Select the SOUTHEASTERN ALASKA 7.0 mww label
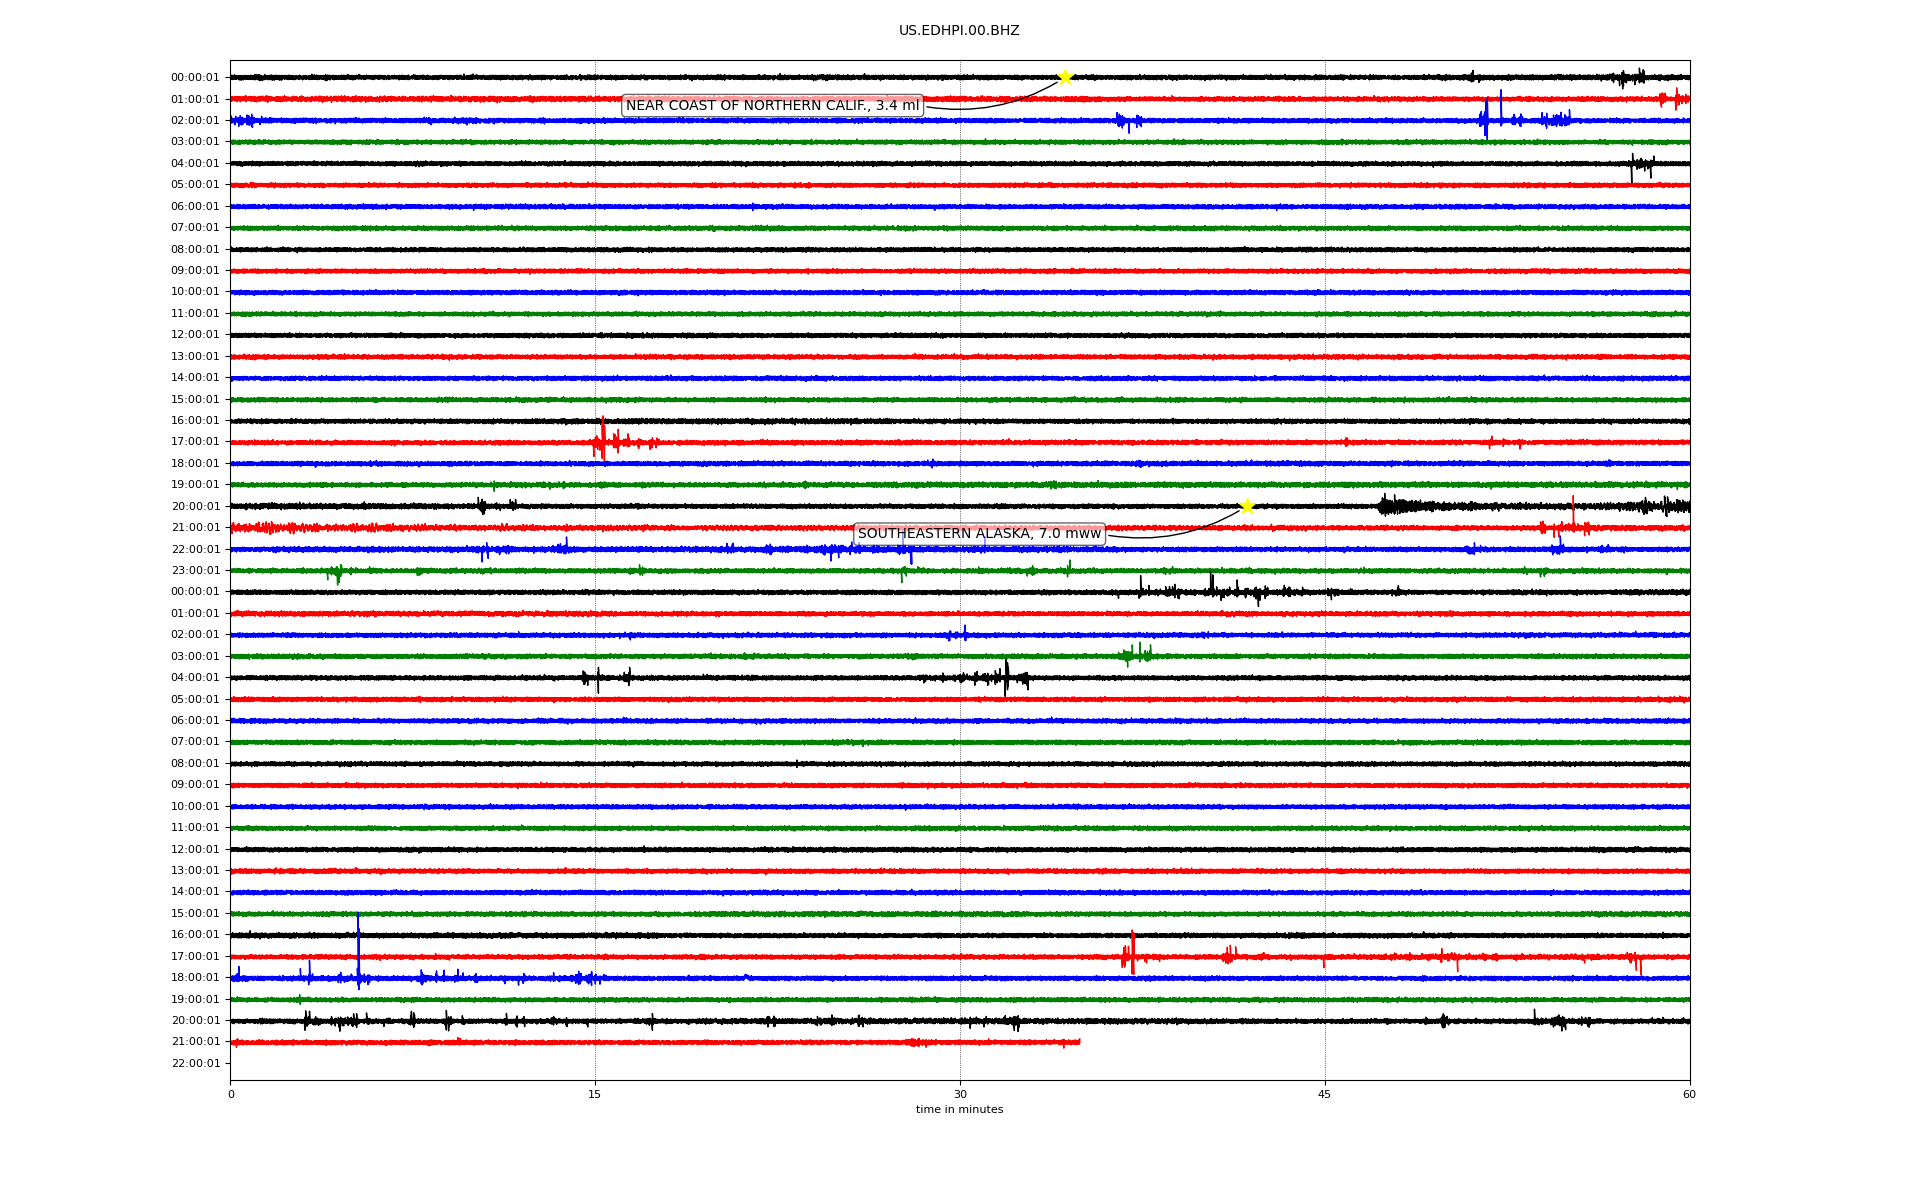This screenshot has height=1200, width=1920. pos(979,534)
